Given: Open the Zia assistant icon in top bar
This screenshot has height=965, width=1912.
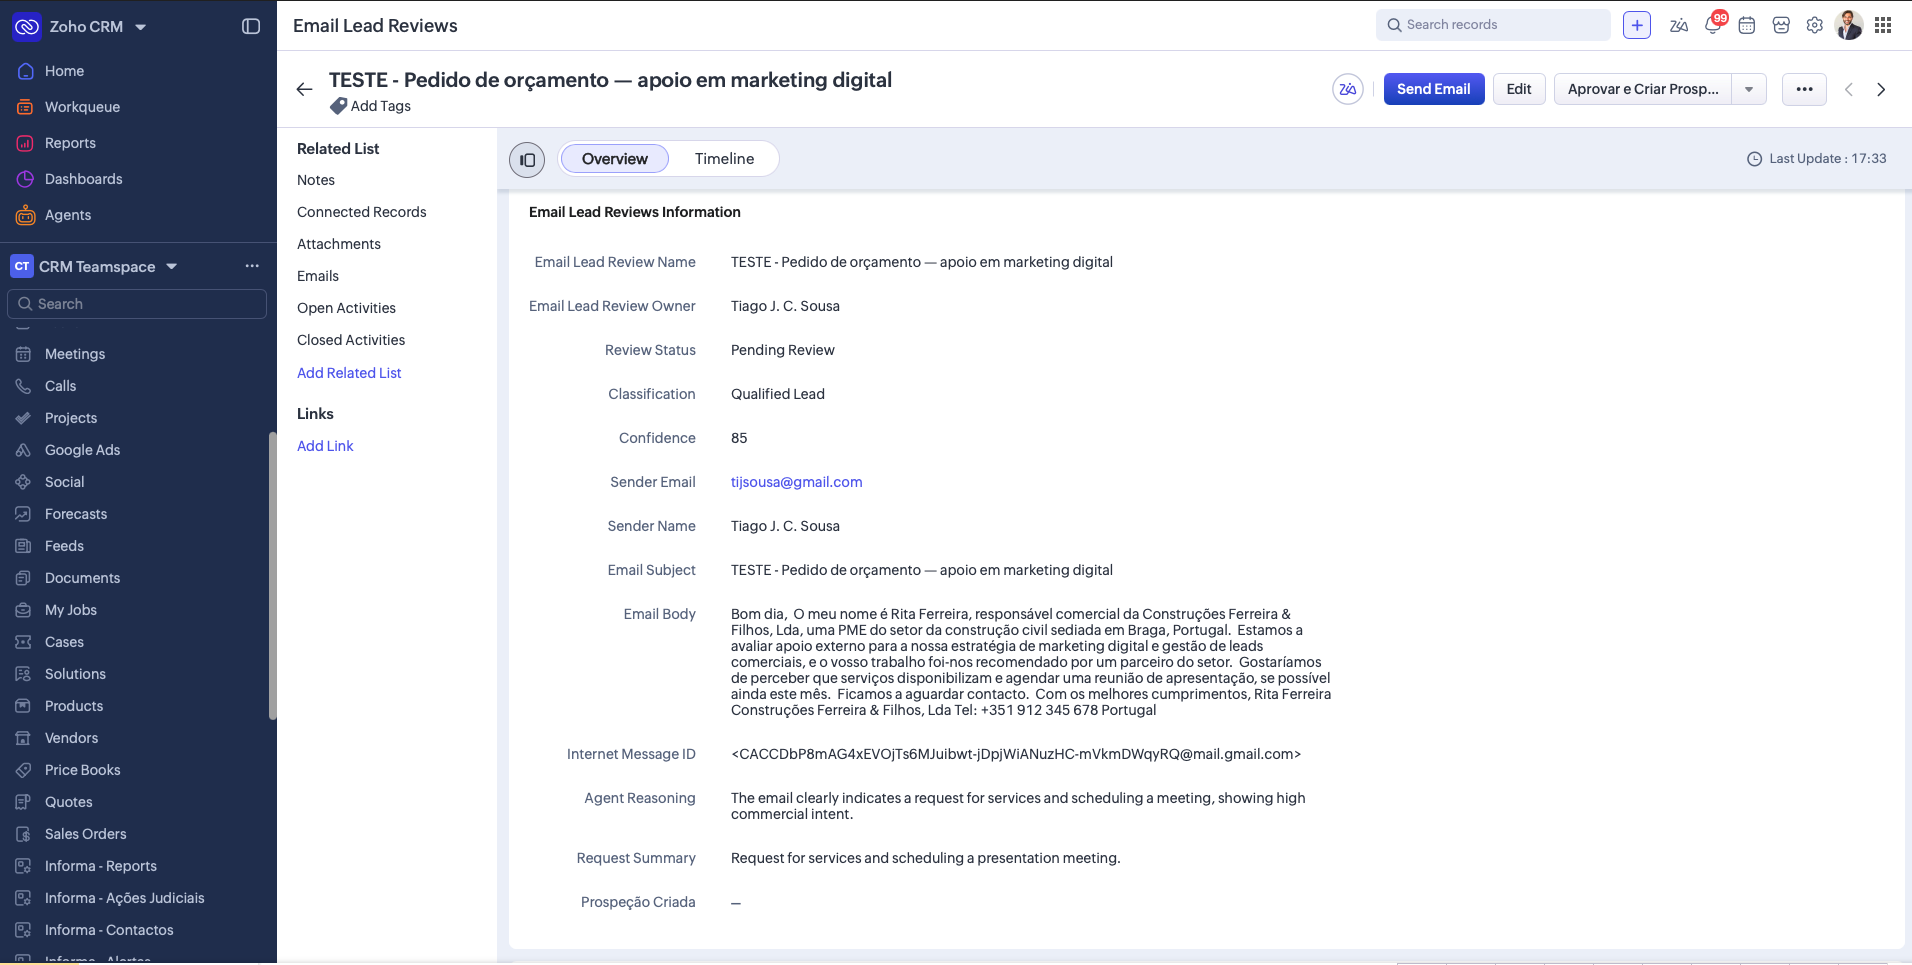Looking at the screenshot, I should (1679, 25).
